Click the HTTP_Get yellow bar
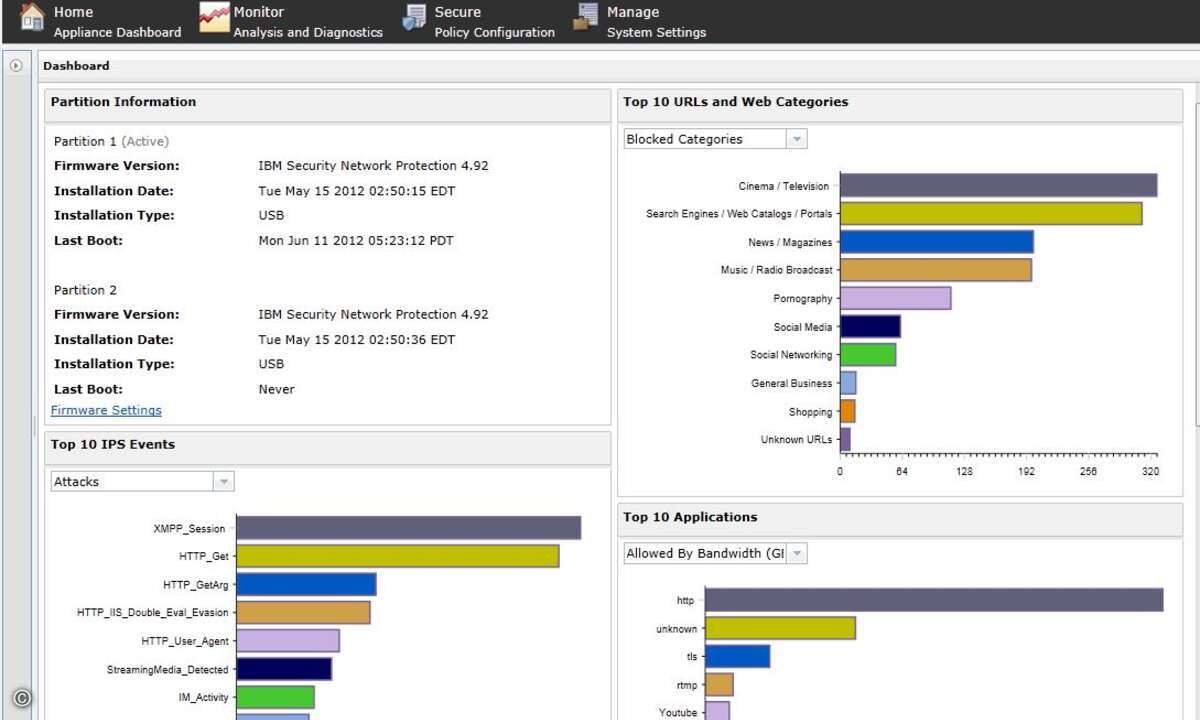 tap(397, 556)
